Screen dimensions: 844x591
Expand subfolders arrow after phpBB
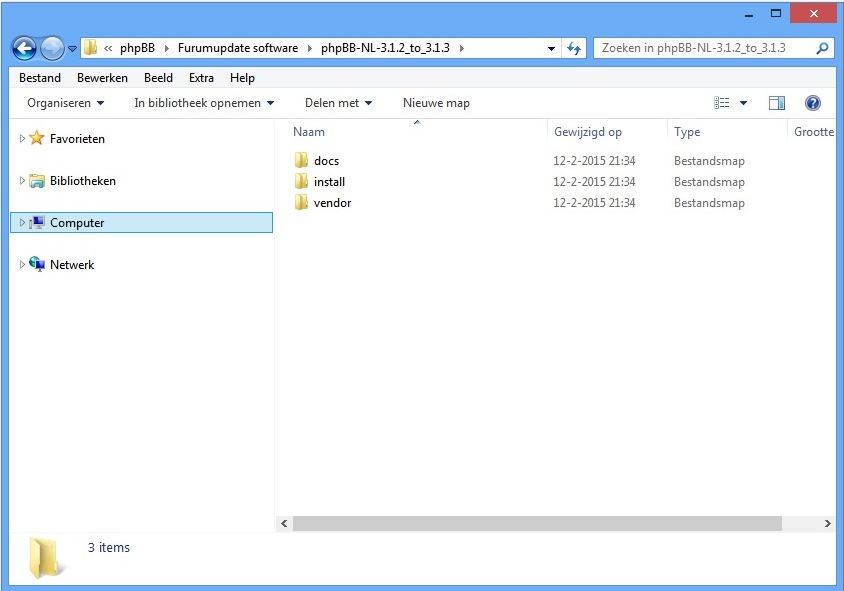pyautogui.click(x=166, y=48)
